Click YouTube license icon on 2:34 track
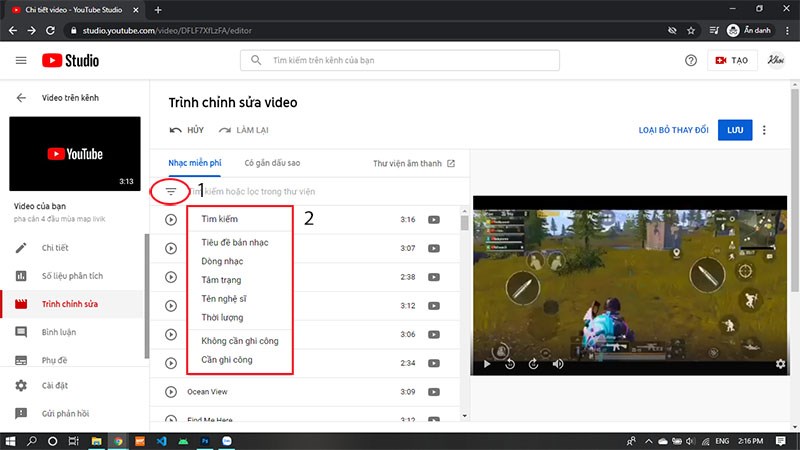The width and height of the screenshot is (800, 450). [x=434, y=363]
